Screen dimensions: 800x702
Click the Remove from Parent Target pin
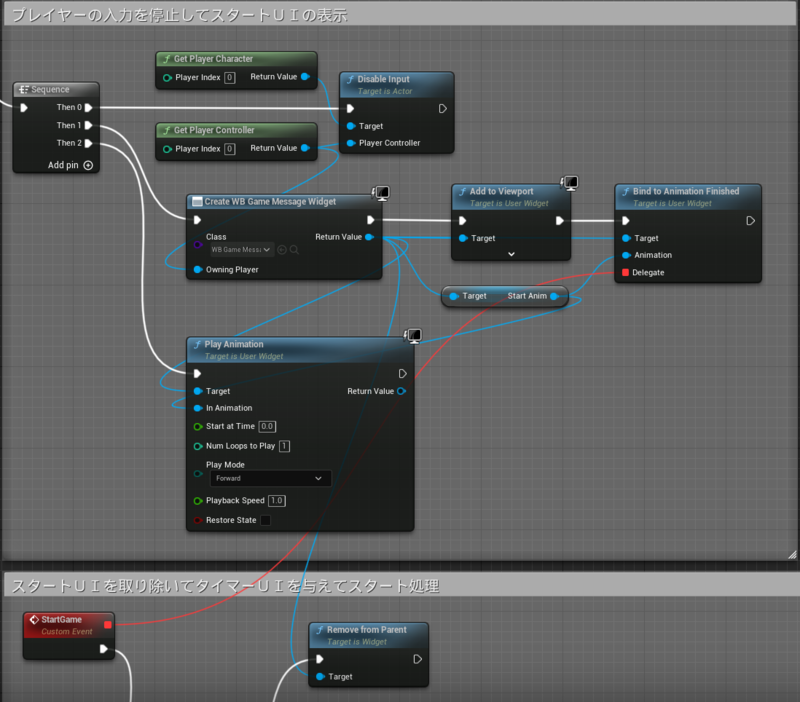point(320,676)
